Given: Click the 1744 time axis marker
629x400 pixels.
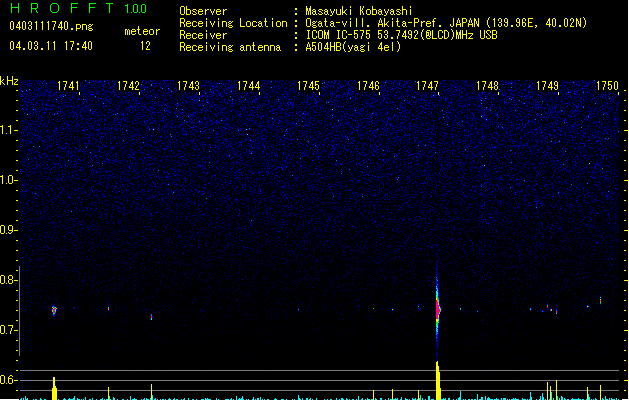Looking at the screenshot, I should pos(248,86).
